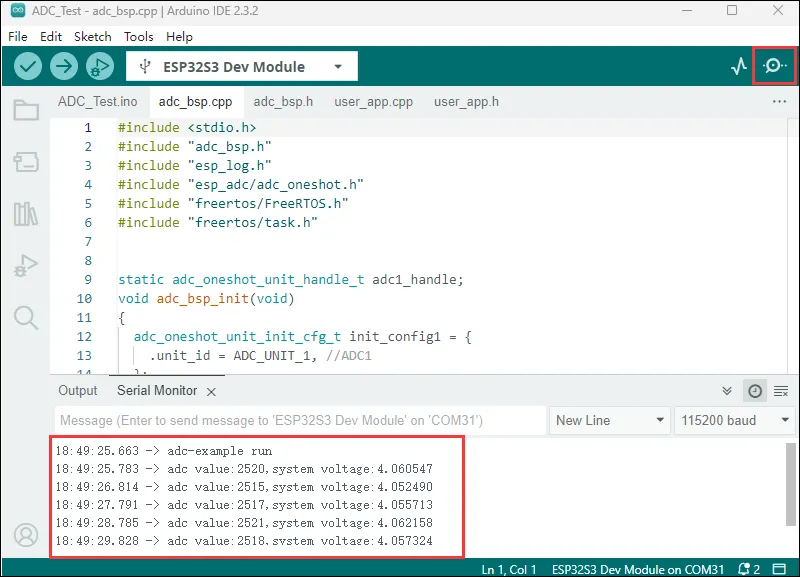
Task: Open the 115200 baud rate dropdown
Action: (x=733, y=420)
